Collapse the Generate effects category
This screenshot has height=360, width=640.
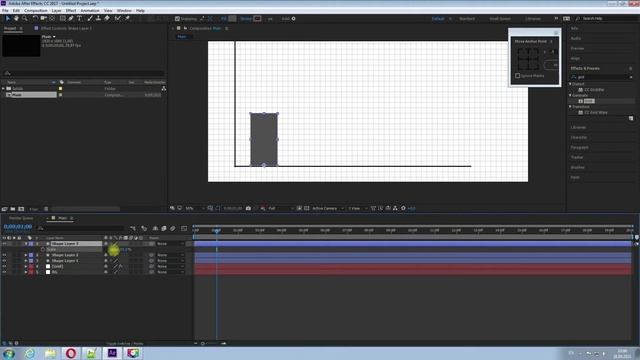[571, 95]
